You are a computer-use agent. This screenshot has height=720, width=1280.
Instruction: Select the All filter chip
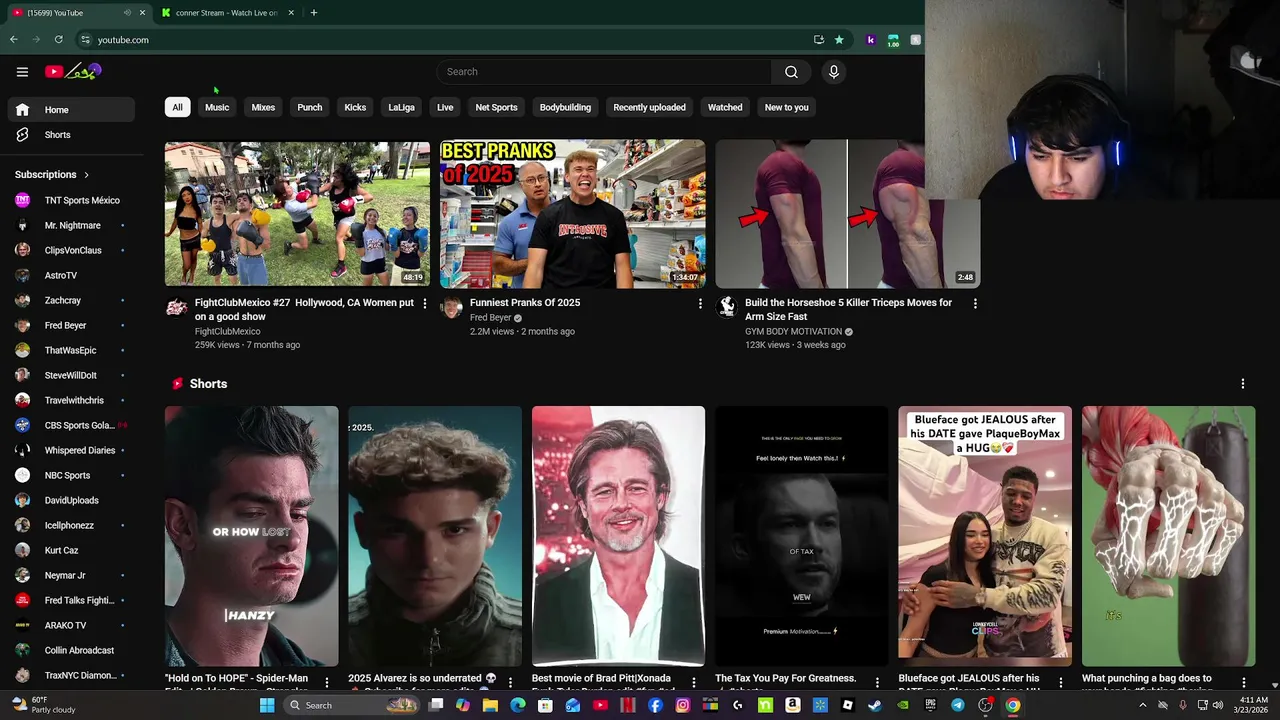click(177, 107)
